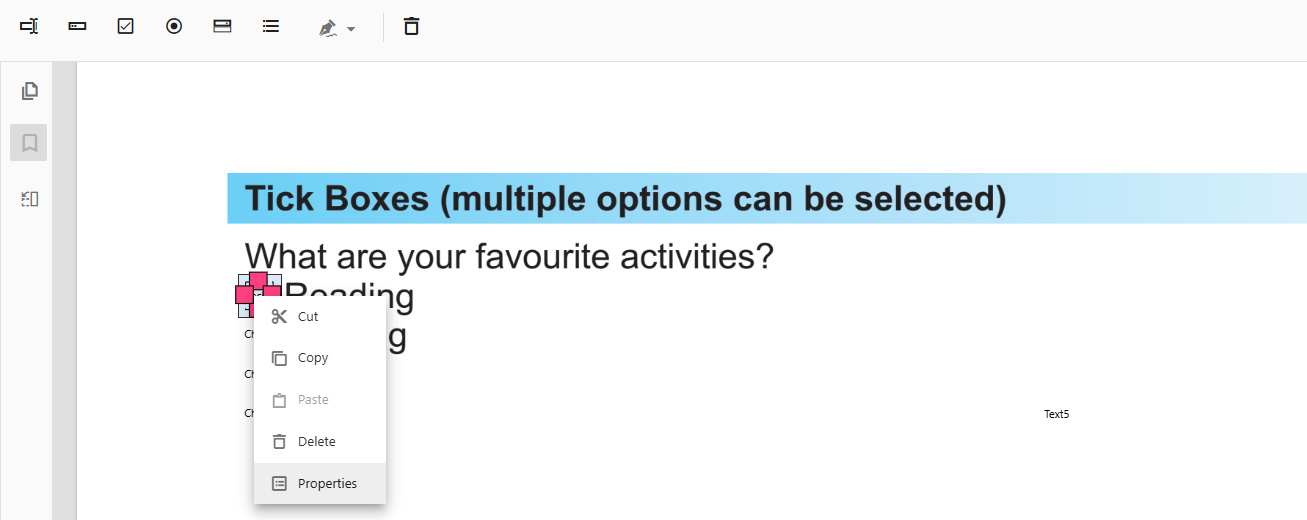
Task: Click the signature field pen icon
Action: coord(327,28)
